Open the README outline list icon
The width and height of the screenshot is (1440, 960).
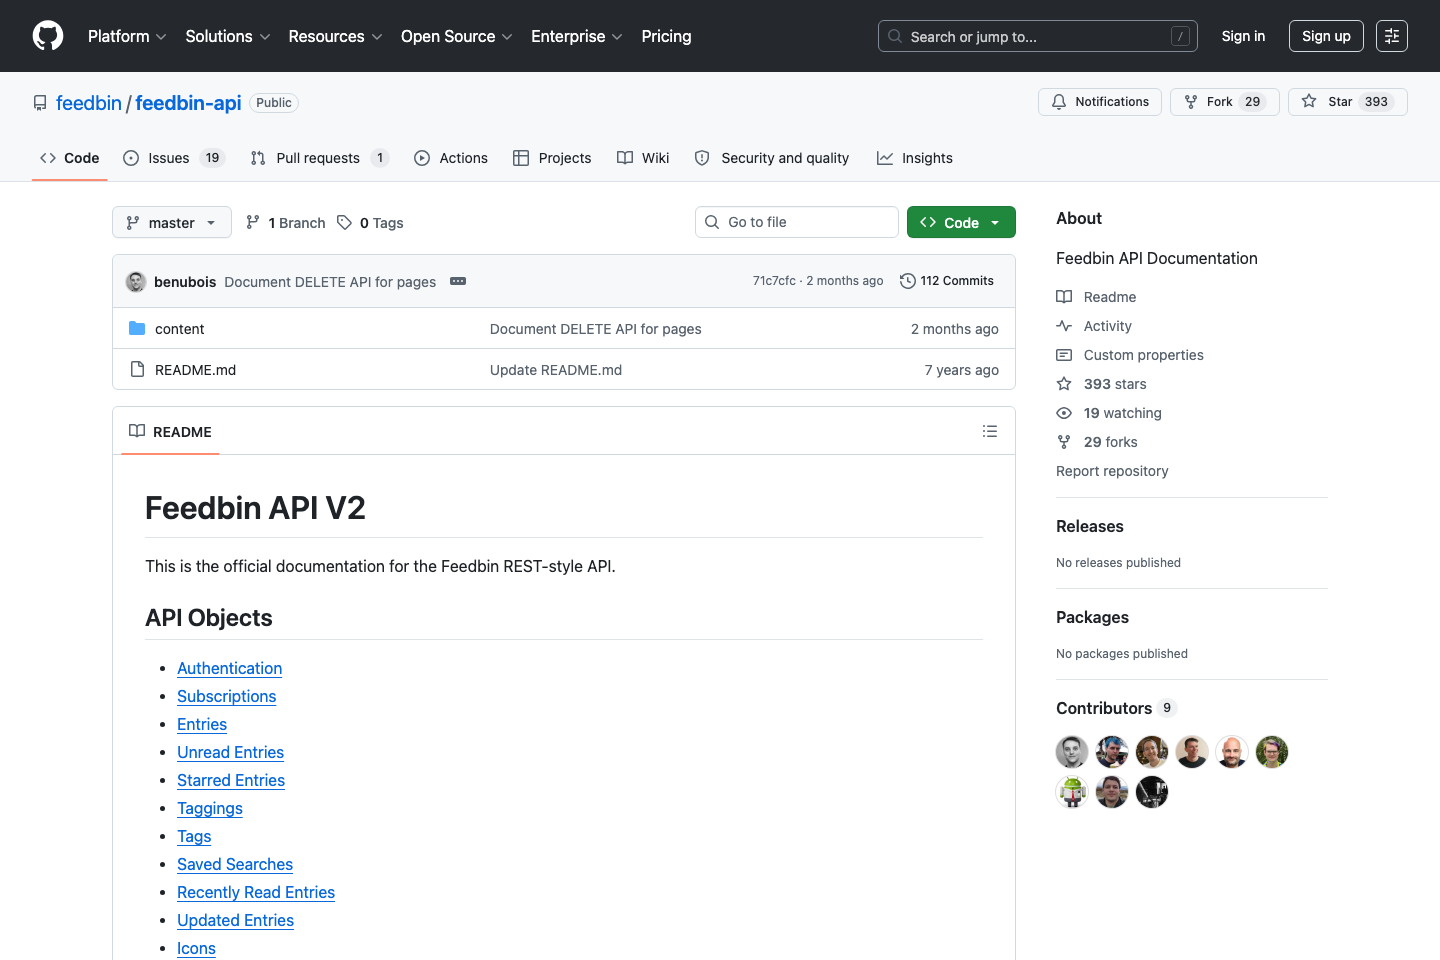tap(990, 431)
